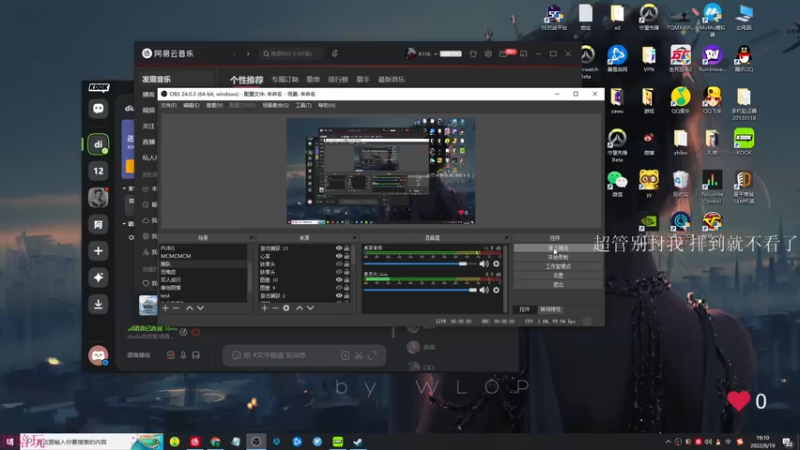This screenshot has height=450, width=800.
Task: Open the 文件(F) menu in OBS
Action: click(x=168, y=105)
